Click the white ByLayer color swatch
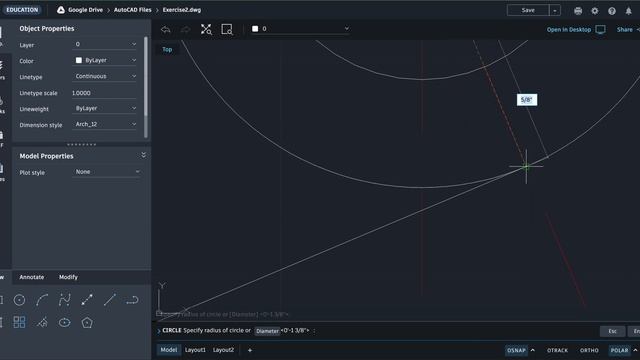The width and height of the screenshot is (640, 360). tap(79, 60)
